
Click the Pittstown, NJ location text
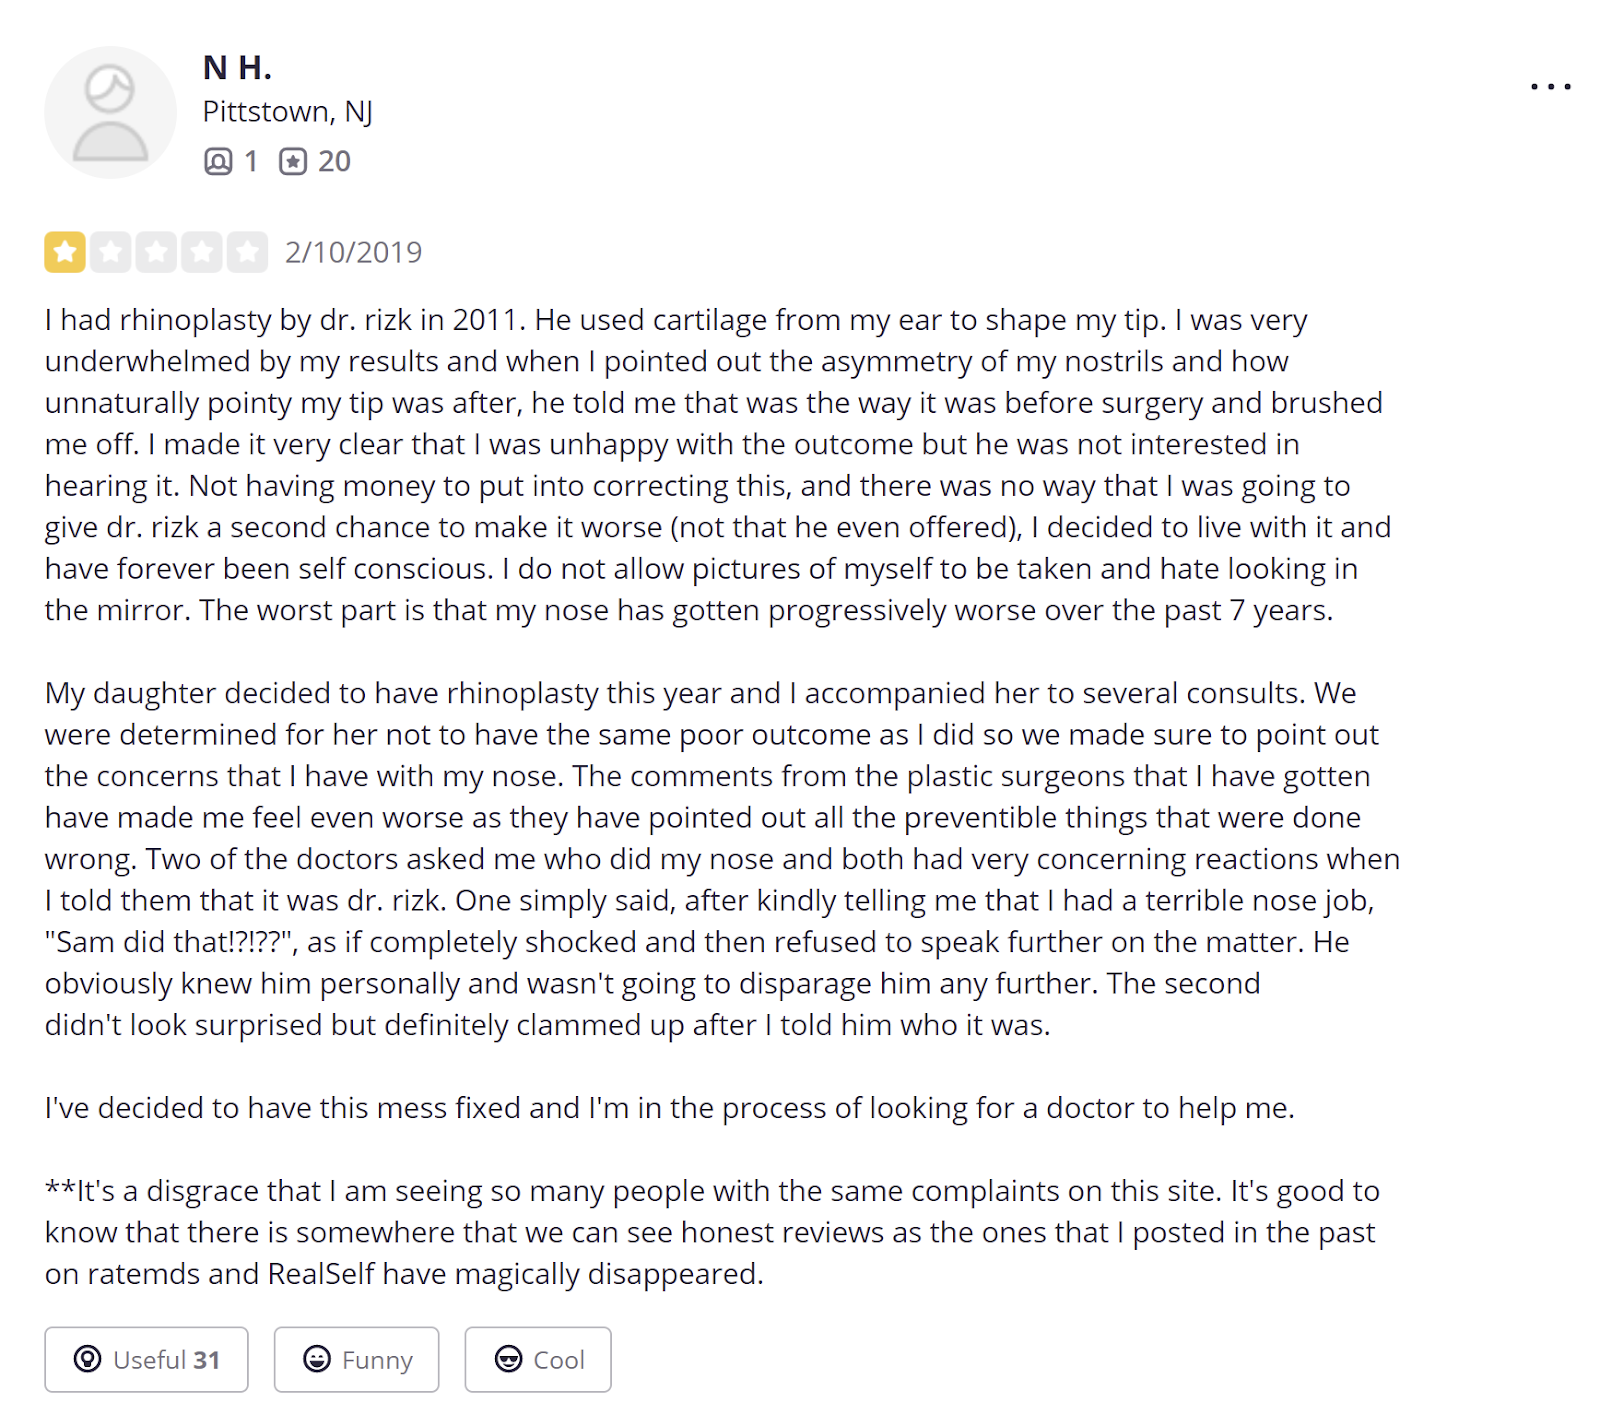click(288, 112)
